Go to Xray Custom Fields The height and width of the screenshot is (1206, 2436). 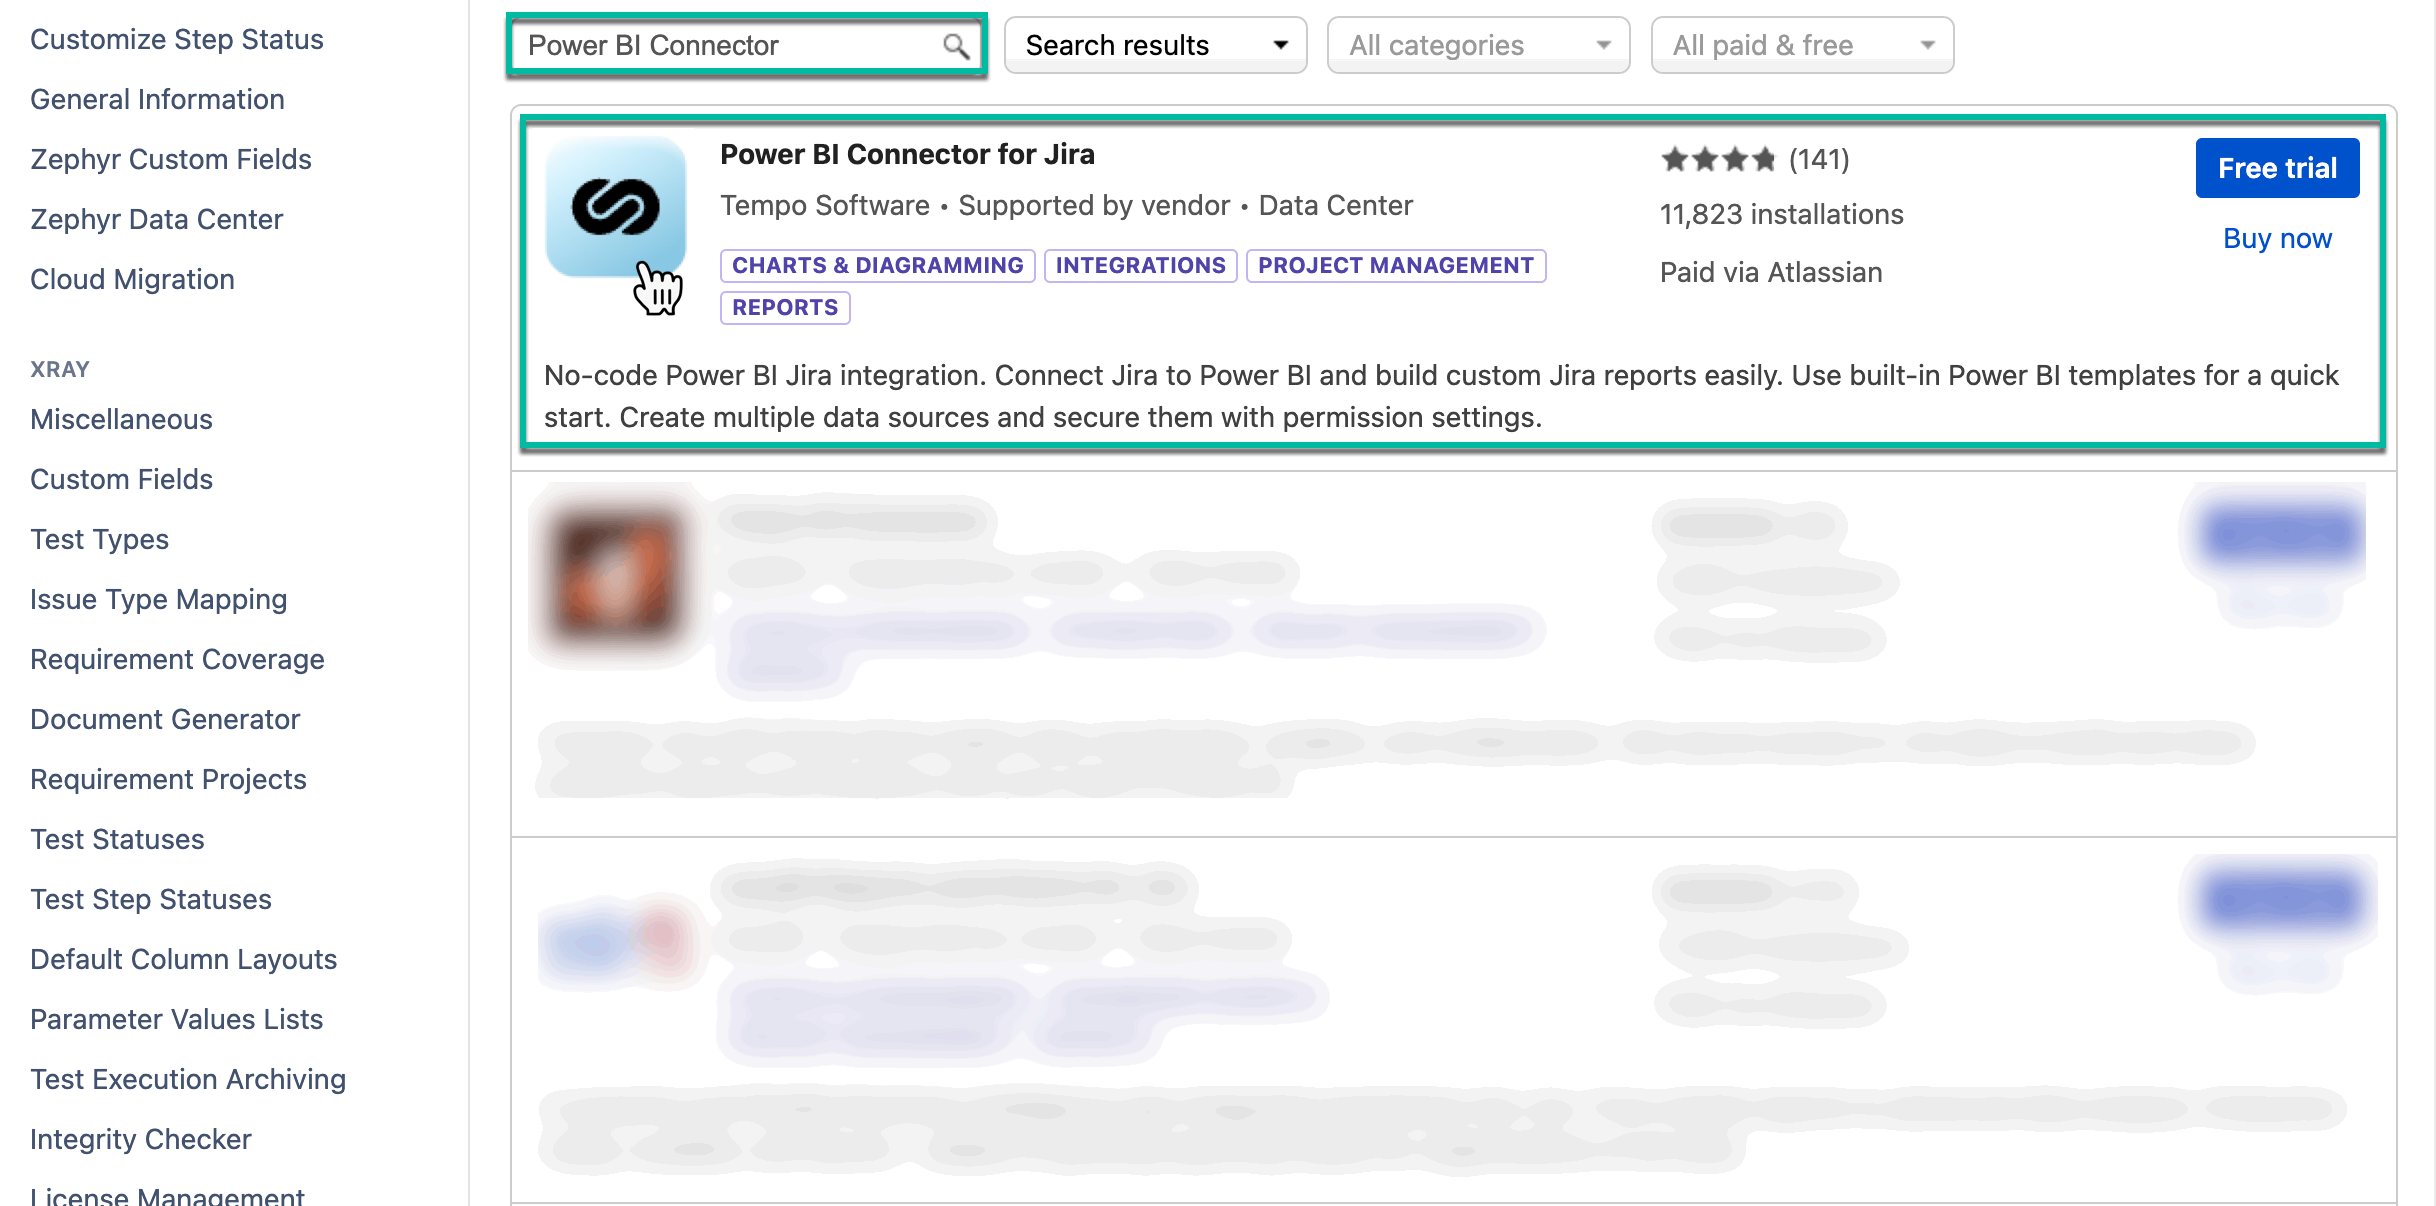(122, 479)
